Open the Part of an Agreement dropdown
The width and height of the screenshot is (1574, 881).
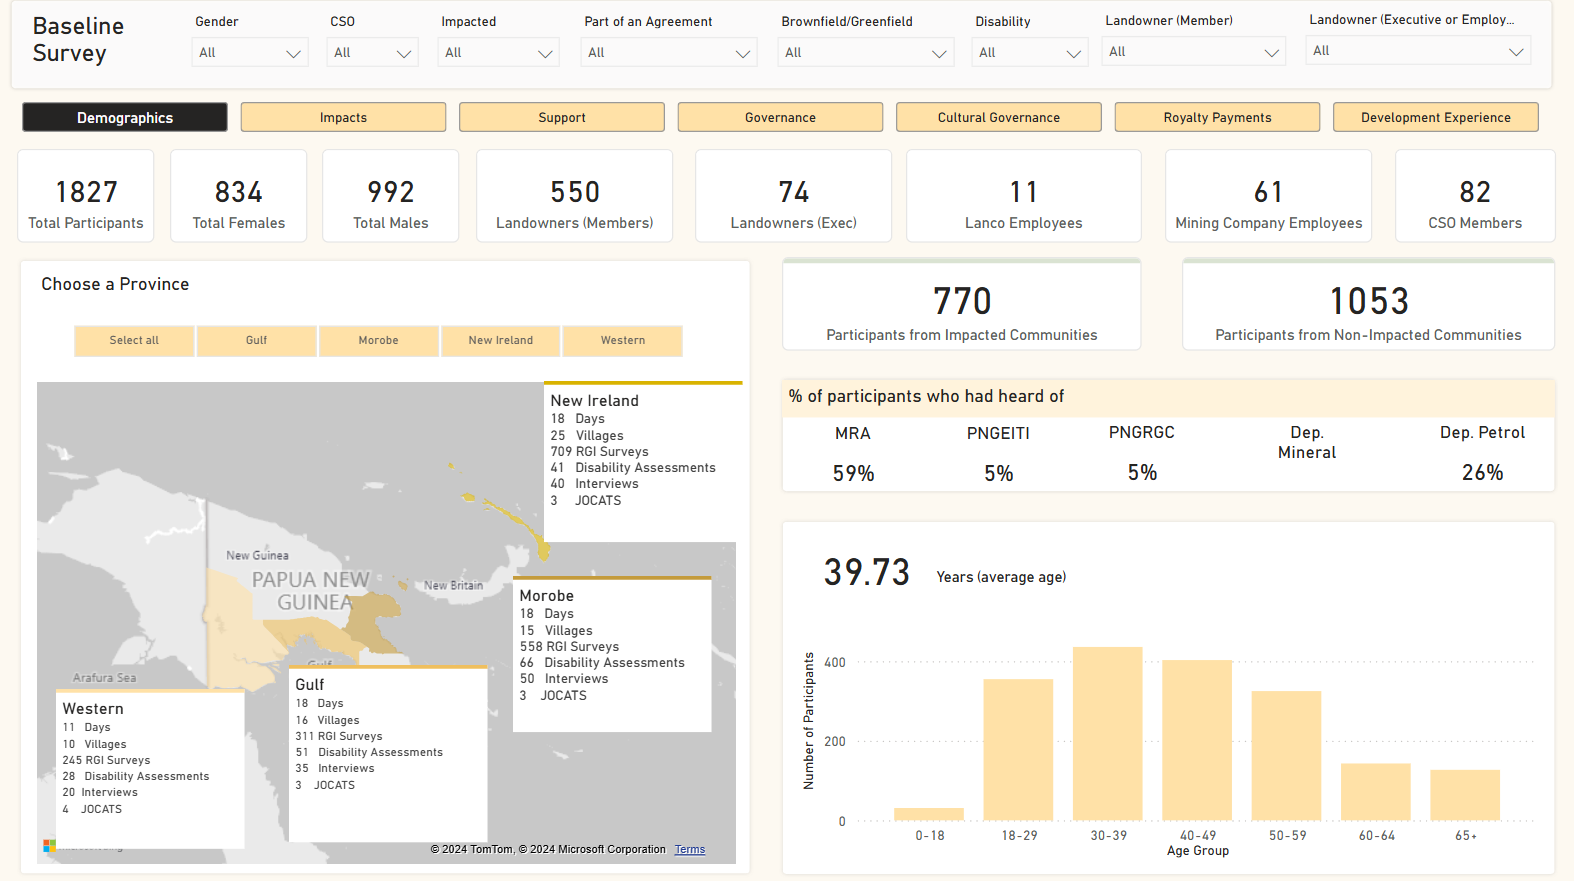(x=669, y=53)
